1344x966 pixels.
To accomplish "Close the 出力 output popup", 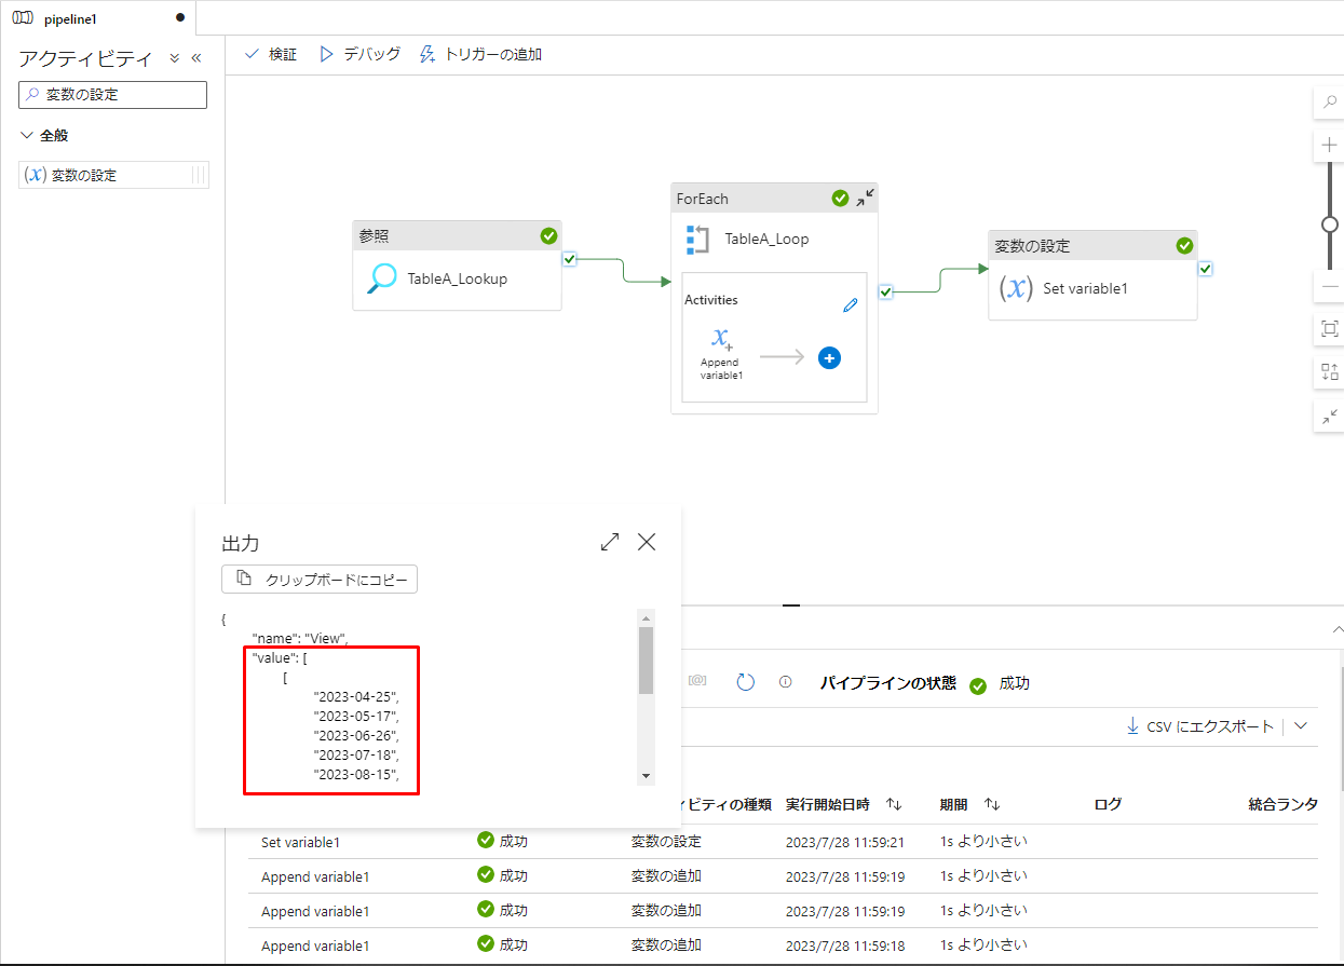I will (647, 542).
